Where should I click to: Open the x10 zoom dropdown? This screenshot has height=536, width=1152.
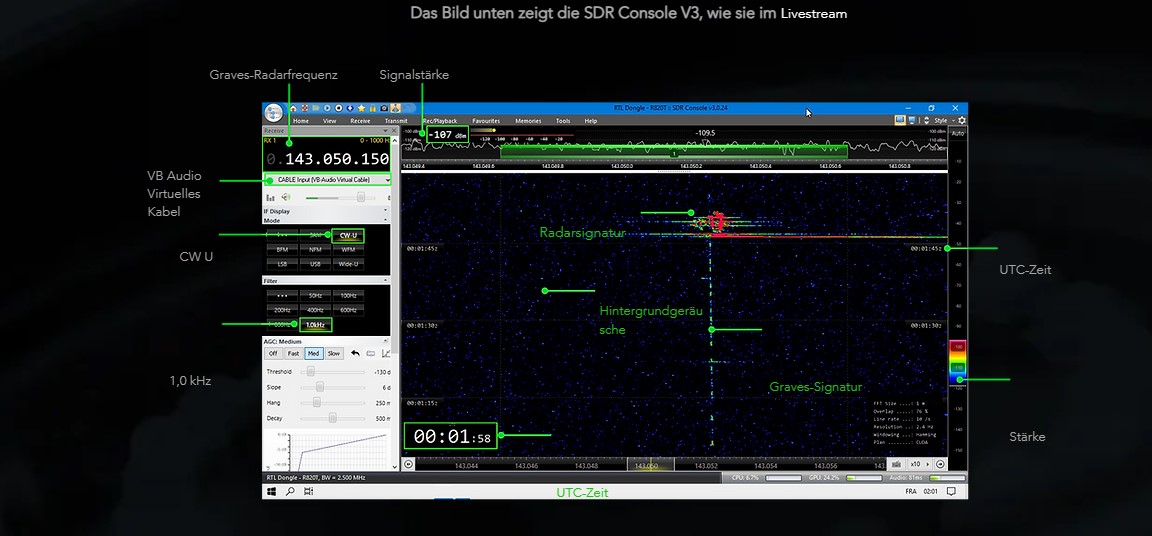tap(919, 464)
